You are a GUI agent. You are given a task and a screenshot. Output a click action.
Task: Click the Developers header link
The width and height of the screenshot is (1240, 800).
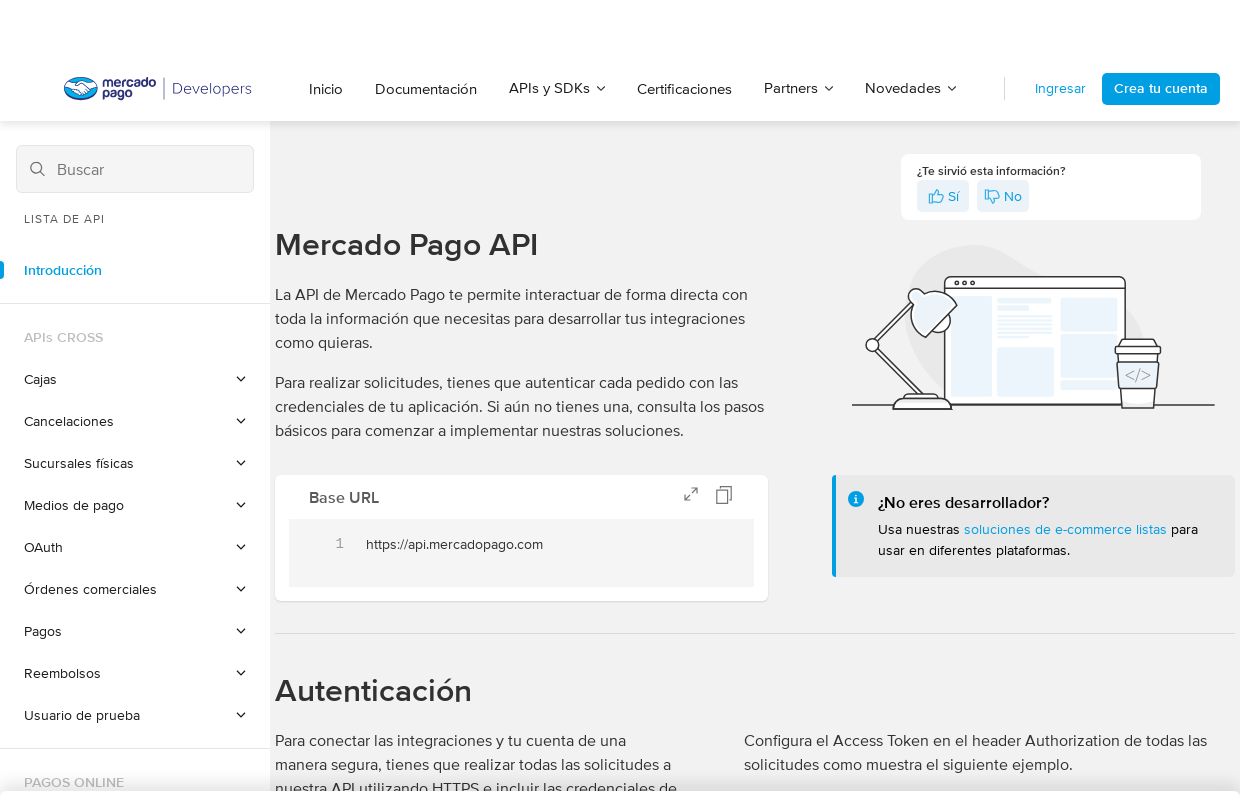click(212, 88)
